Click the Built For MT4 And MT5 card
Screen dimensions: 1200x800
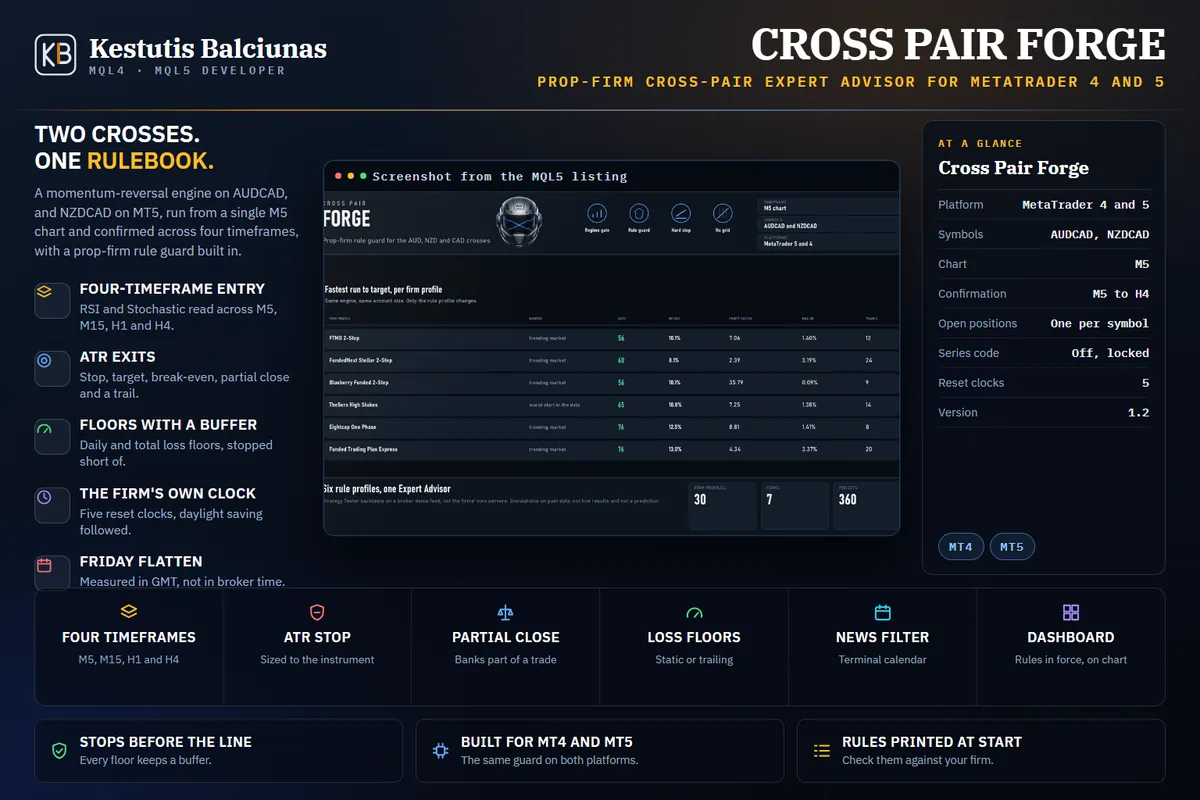pyautogui.click(x=600, y=751)
